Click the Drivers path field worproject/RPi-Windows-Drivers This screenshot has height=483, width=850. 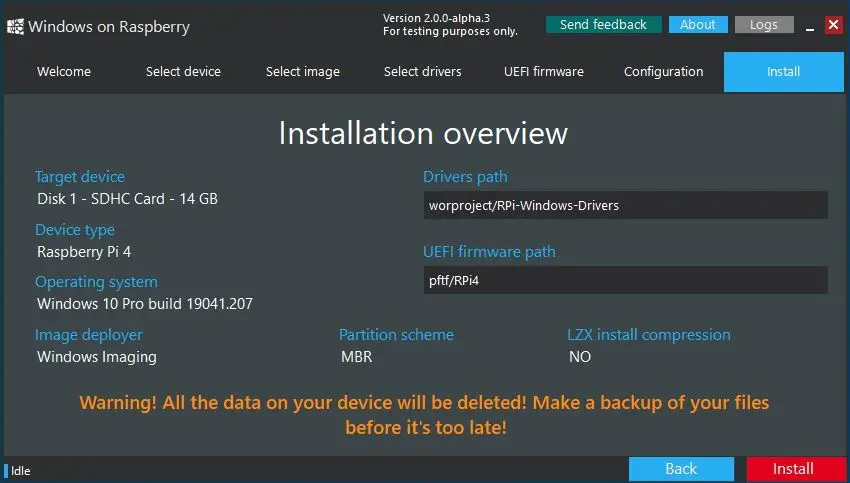[x=626, y=205]
